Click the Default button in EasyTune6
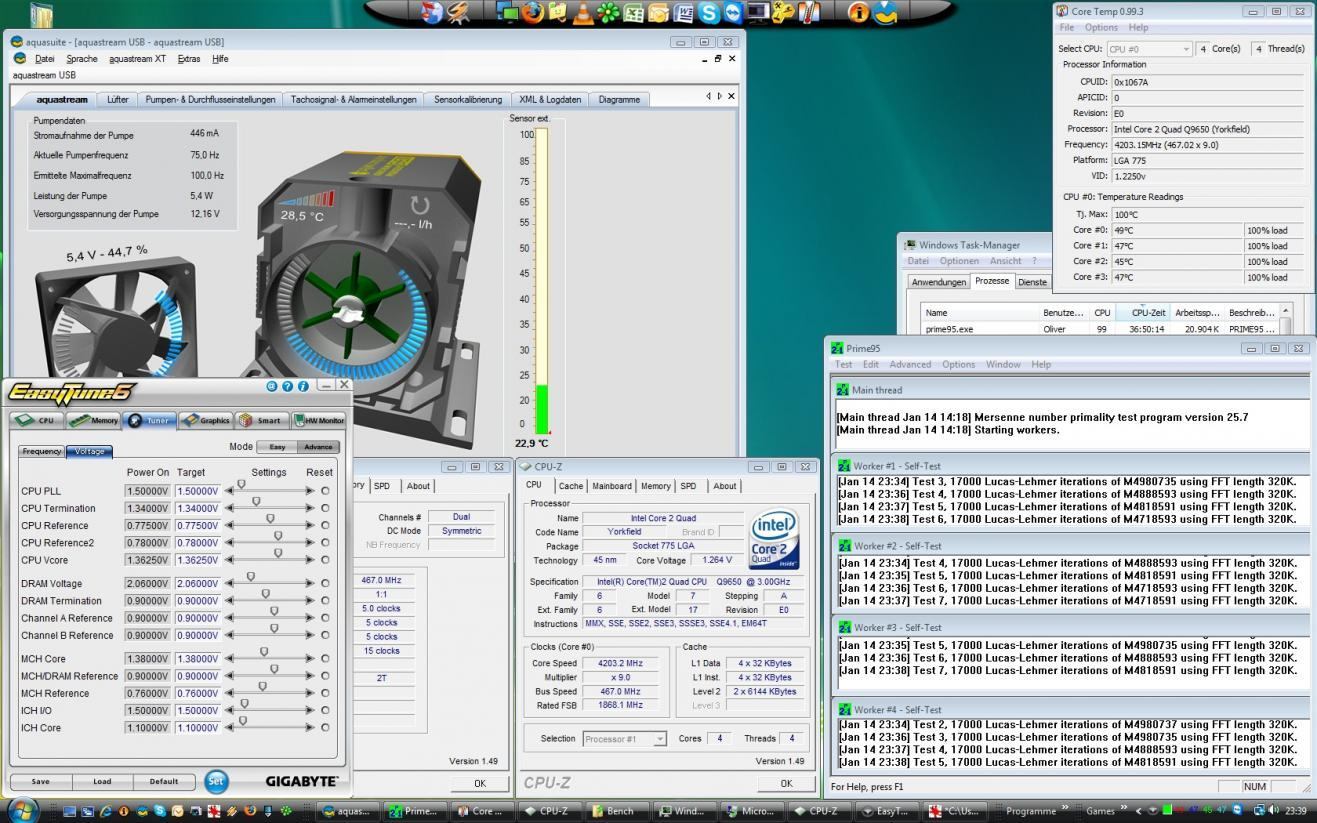Image resolution: width=1317 pixels, height=823 pixels. point(164,782)
